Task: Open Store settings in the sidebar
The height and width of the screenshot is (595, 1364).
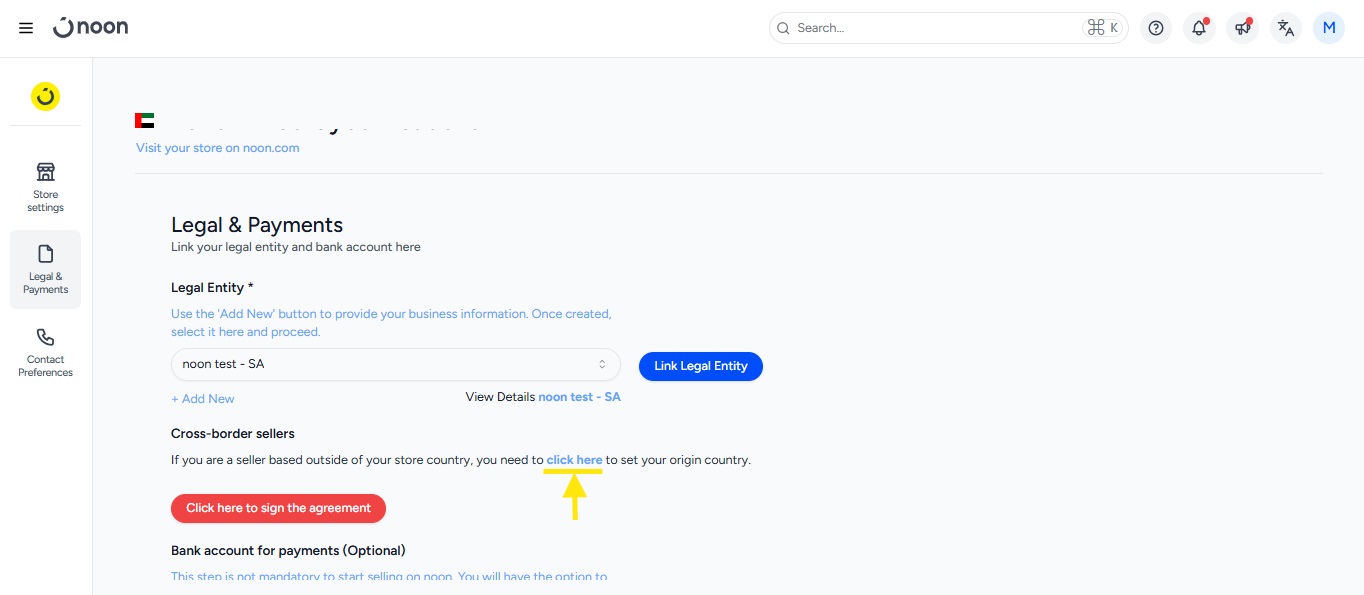Action: point(45,186)
